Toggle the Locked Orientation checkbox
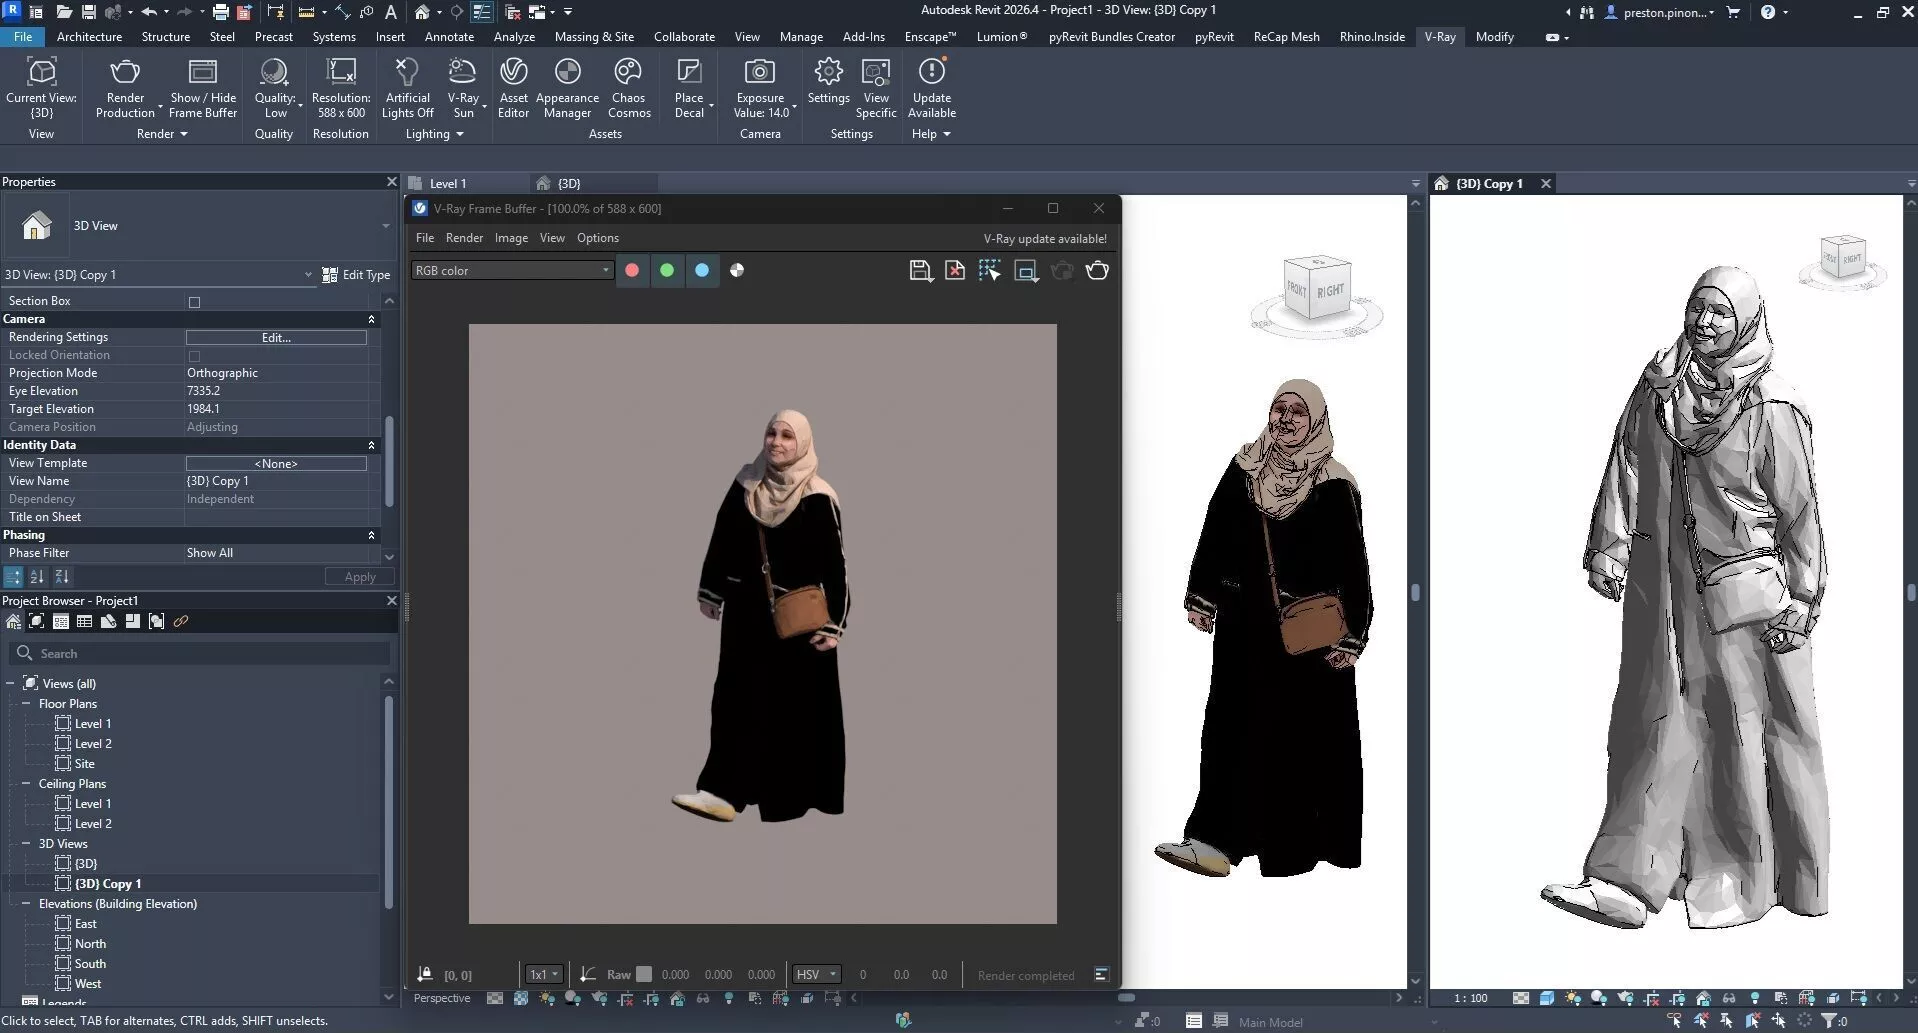 tap(194, 356)
